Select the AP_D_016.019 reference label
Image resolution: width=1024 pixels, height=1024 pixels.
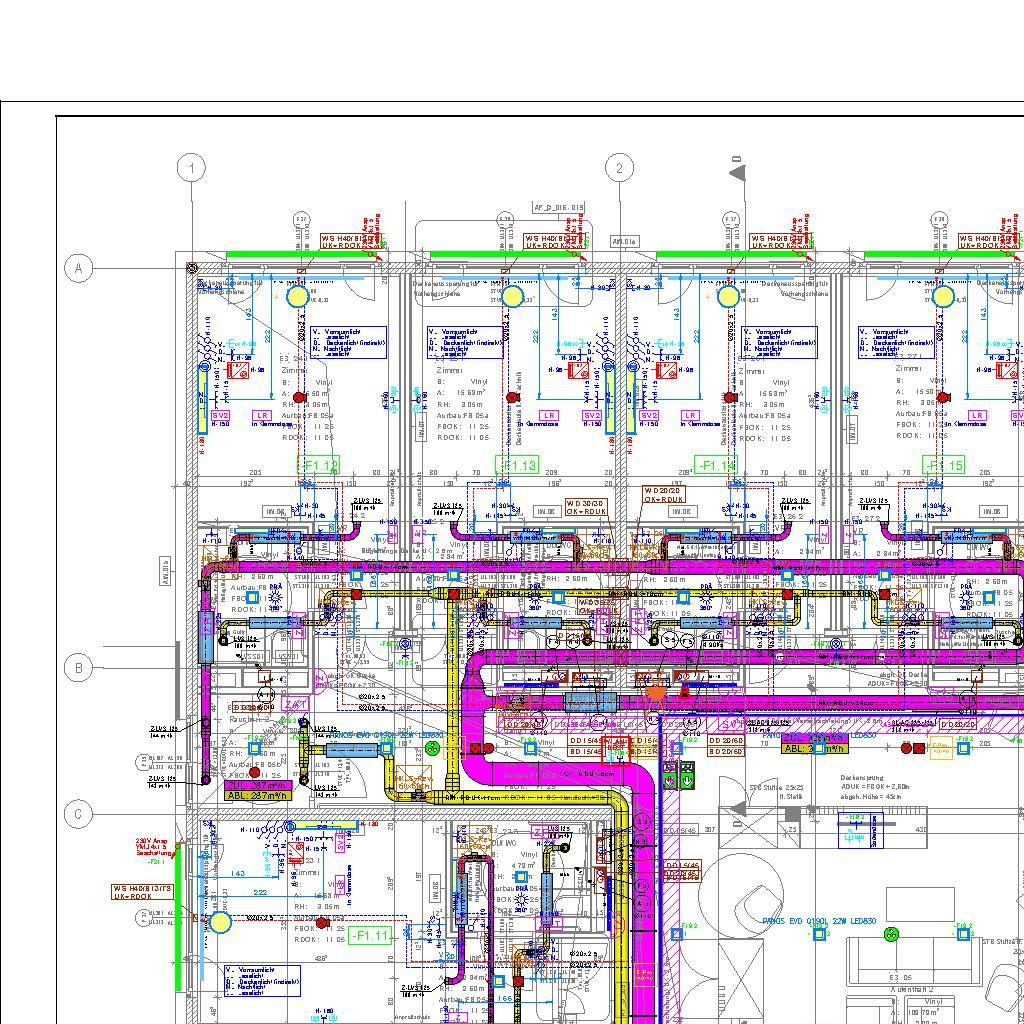559,208
